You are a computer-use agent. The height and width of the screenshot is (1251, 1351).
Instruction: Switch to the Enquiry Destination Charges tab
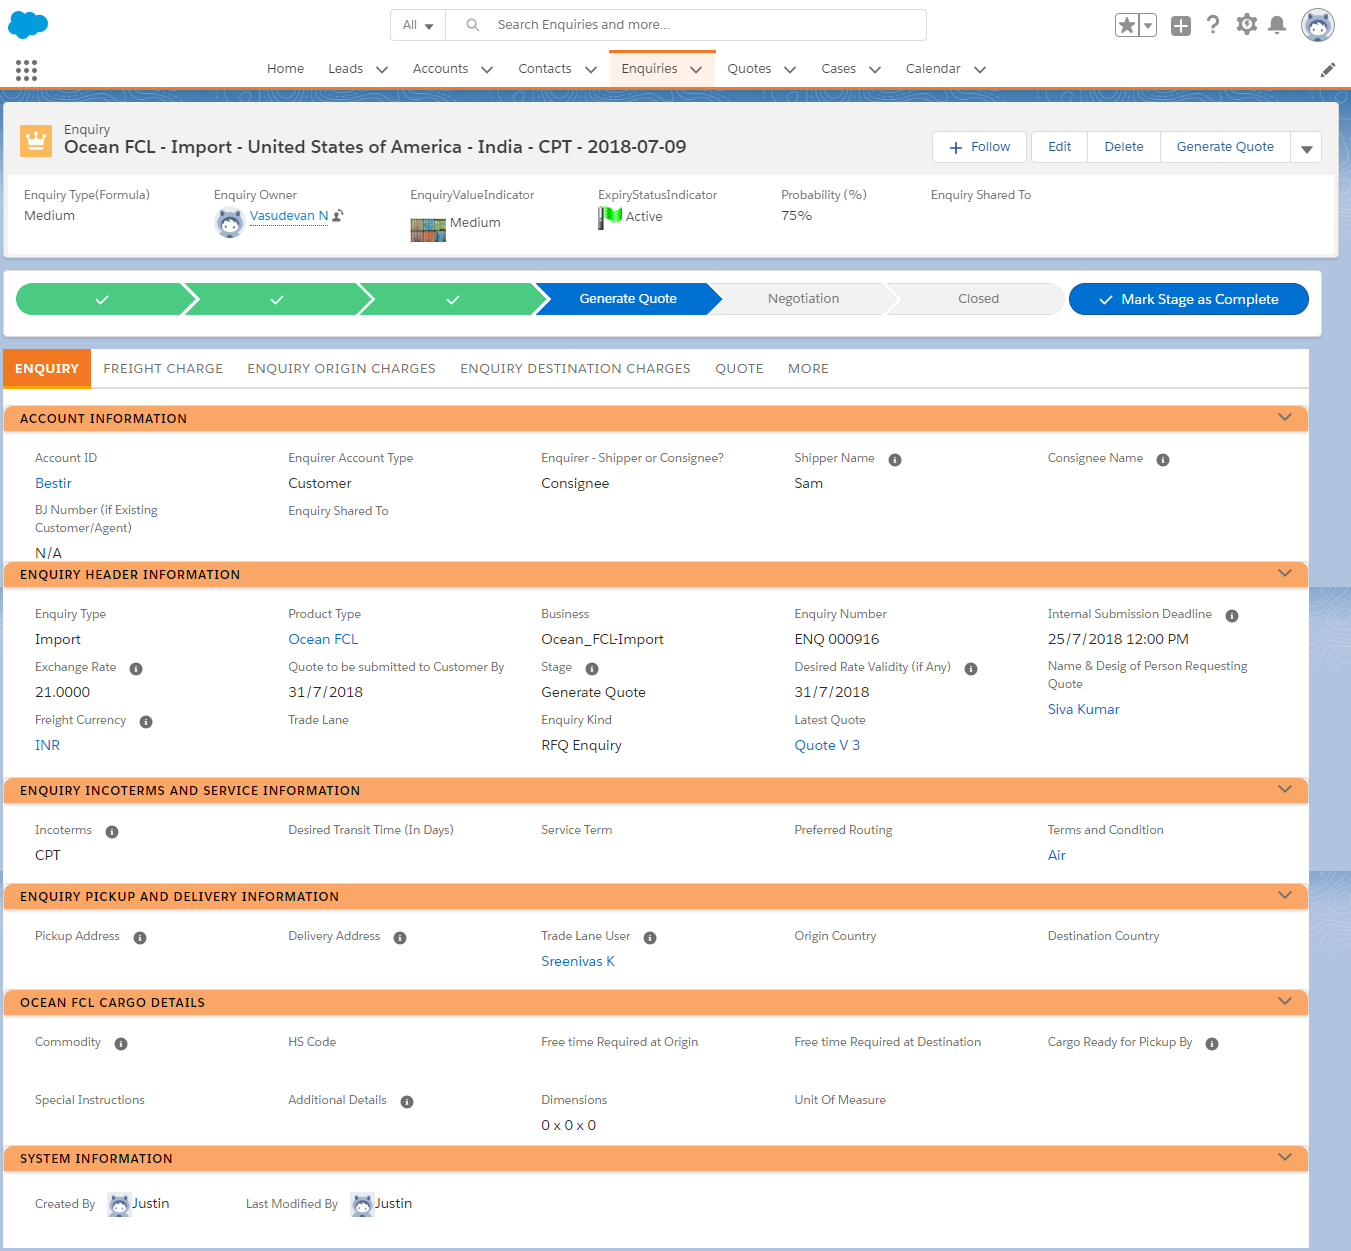575,369
